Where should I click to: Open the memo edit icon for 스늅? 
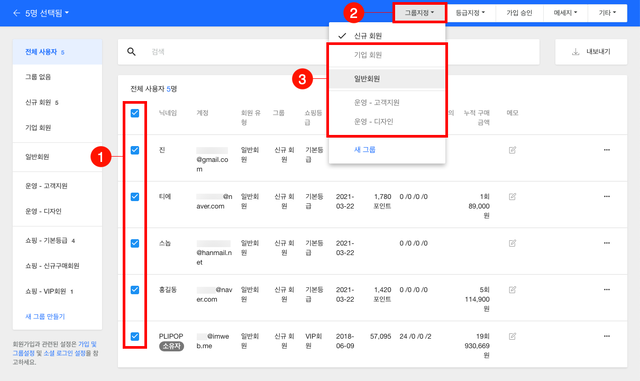[512, 243]
